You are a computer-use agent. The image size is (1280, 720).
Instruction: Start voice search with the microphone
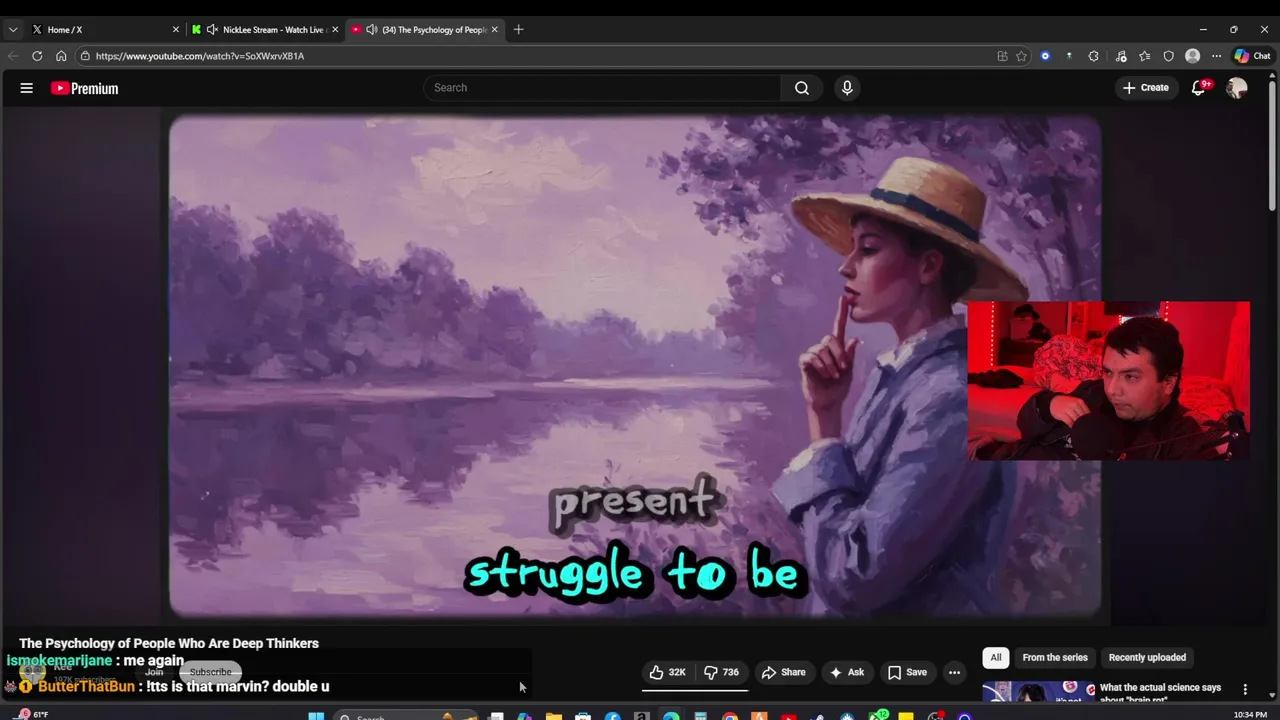(x=847, y=88)
